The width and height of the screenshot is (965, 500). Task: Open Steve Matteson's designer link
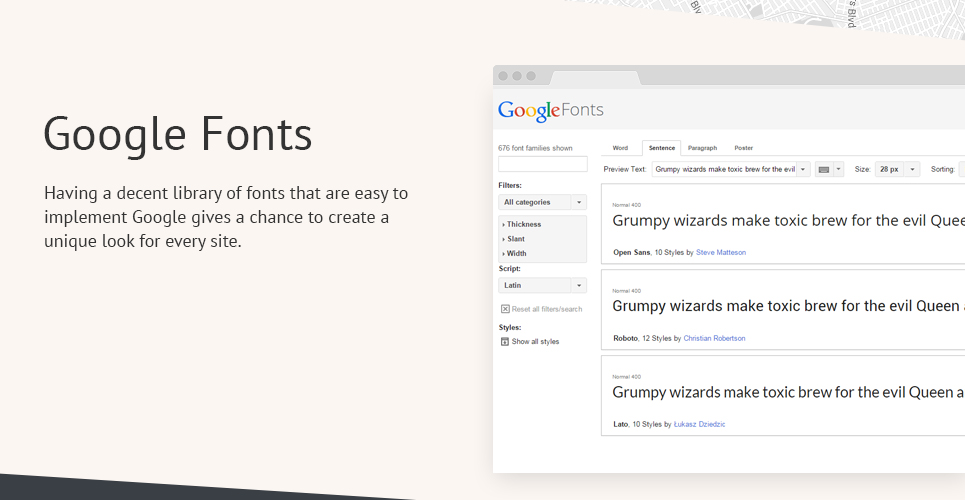(x=721, y=252)
